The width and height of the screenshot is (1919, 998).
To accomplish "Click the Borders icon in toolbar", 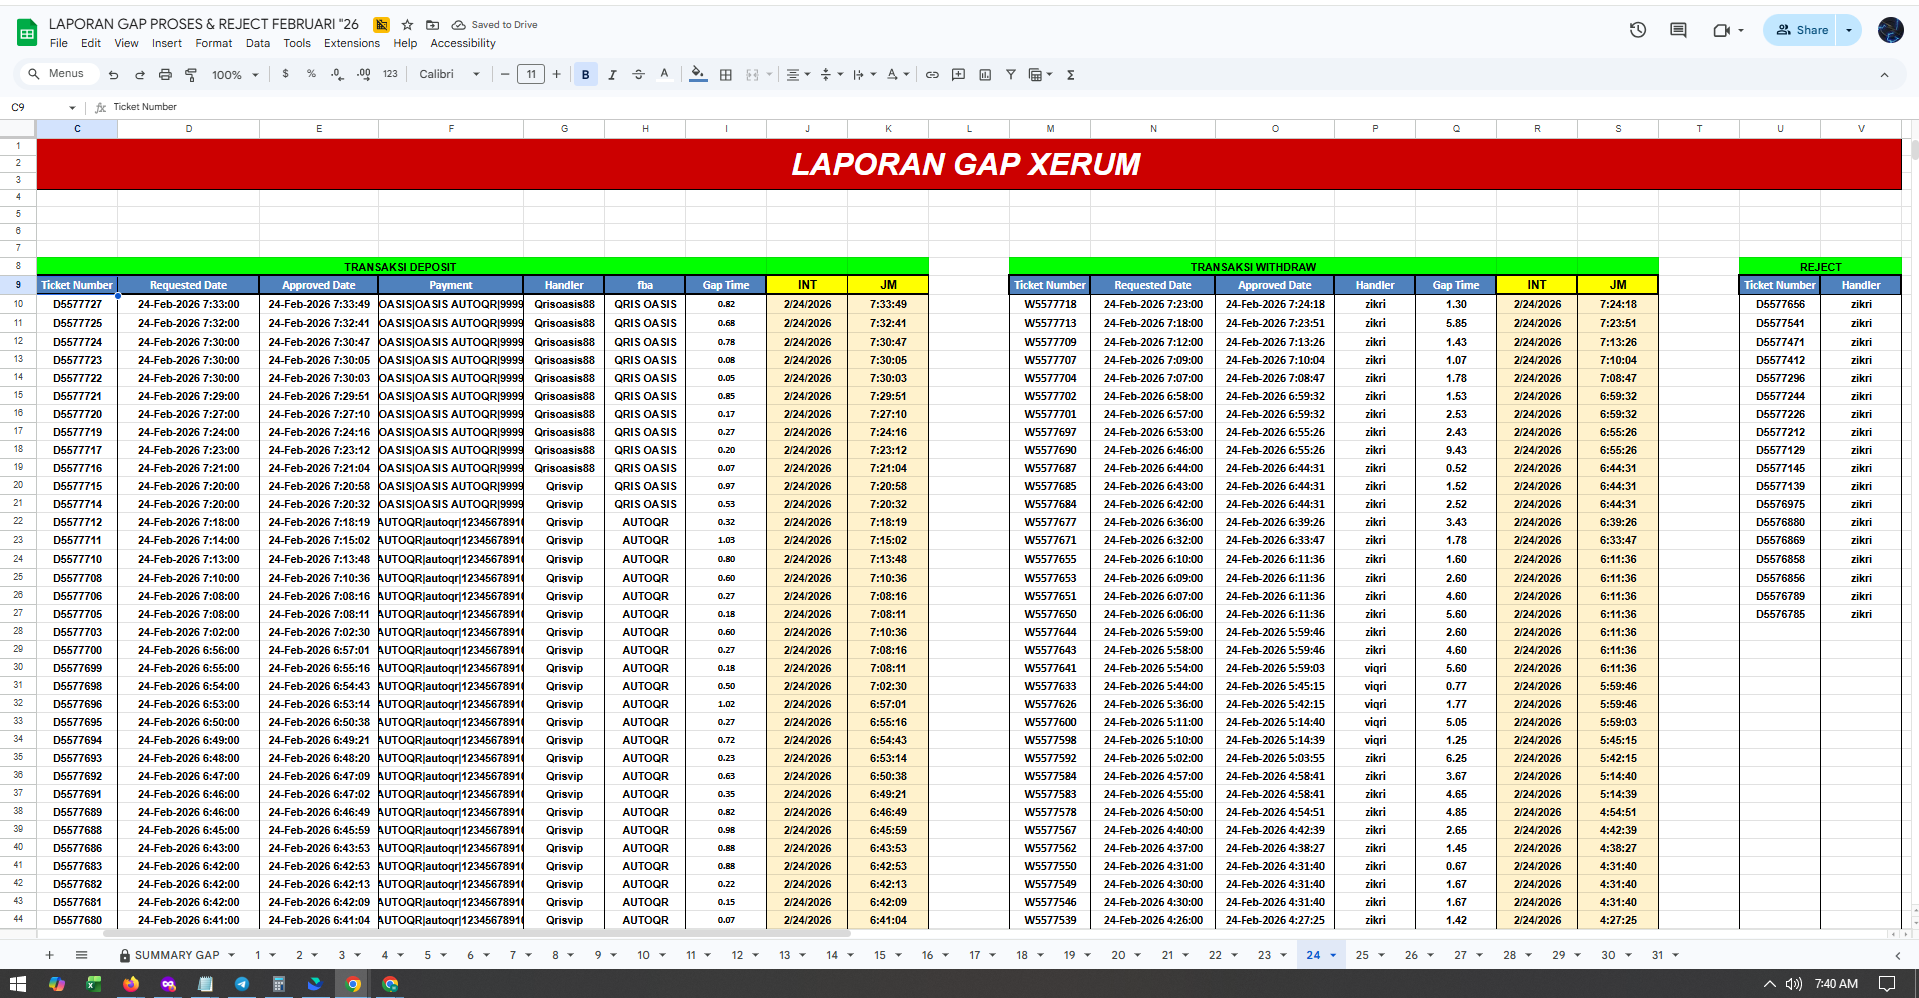I will pyautogui.click(x=726, y=75).
